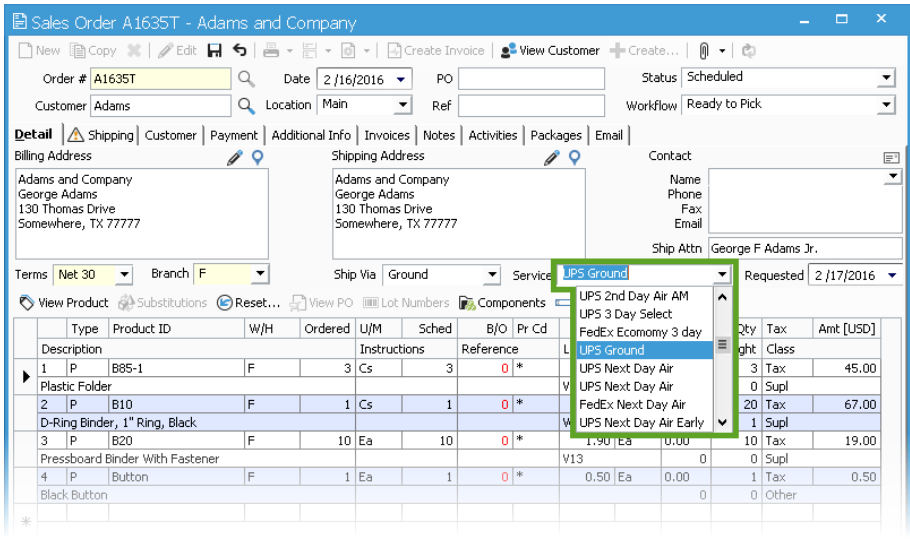Click the printer icon in toolbar
The width and height of the screenshot is (910, 544).
pos(271,51)
